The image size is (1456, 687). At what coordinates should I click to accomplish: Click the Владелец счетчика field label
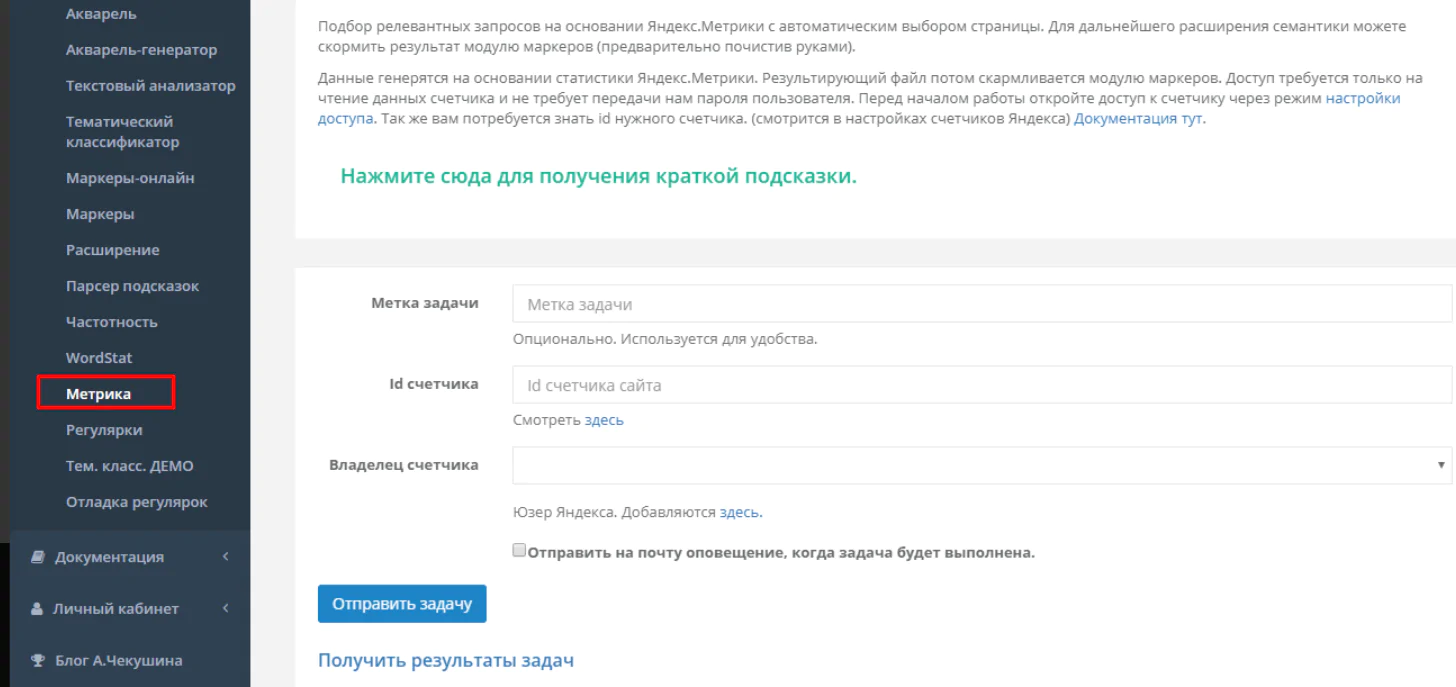pos(404,465)
